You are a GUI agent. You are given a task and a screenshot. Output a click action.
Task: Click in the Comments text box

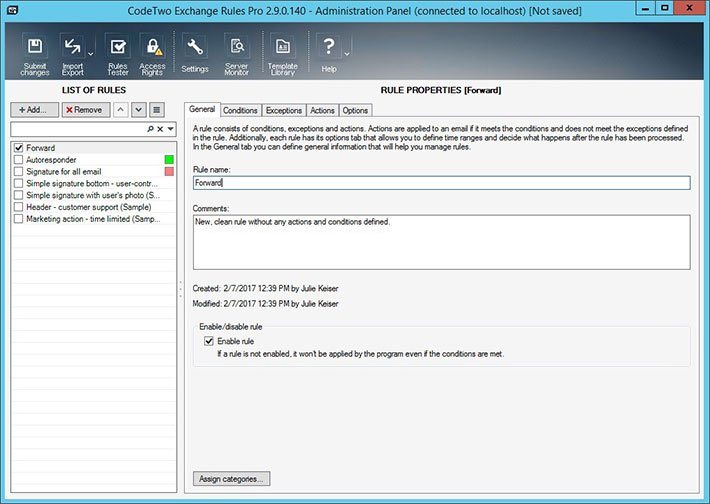(x=441, y=242)
